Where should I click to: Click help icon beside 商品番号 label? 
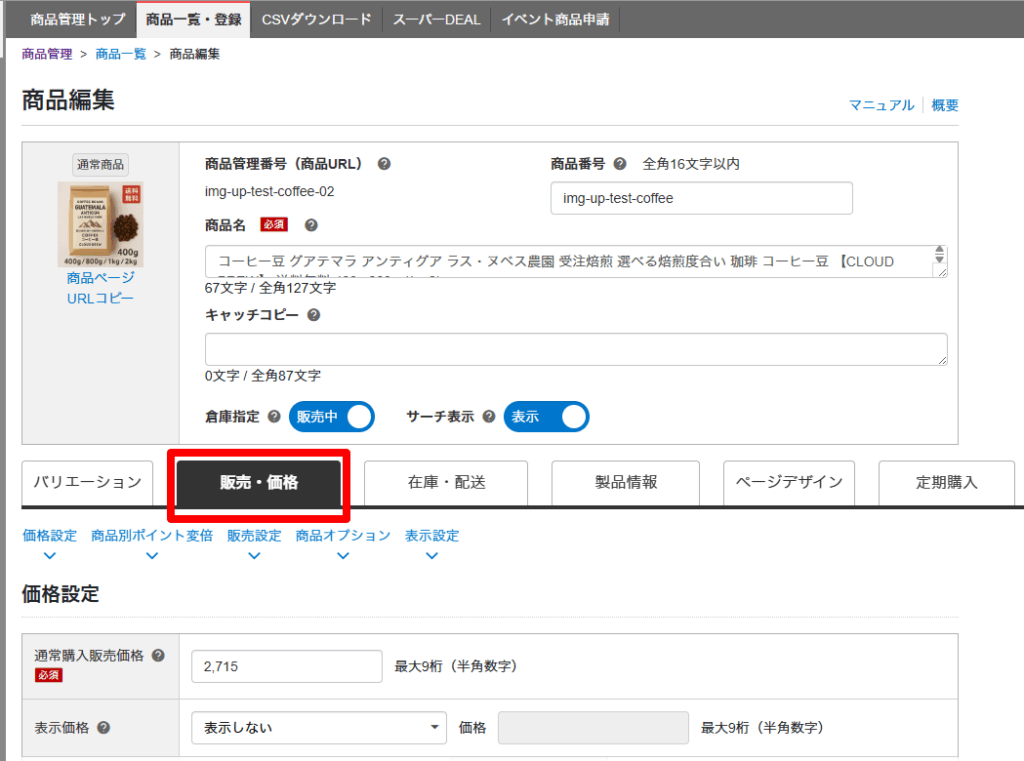click(x=620, y=164)
